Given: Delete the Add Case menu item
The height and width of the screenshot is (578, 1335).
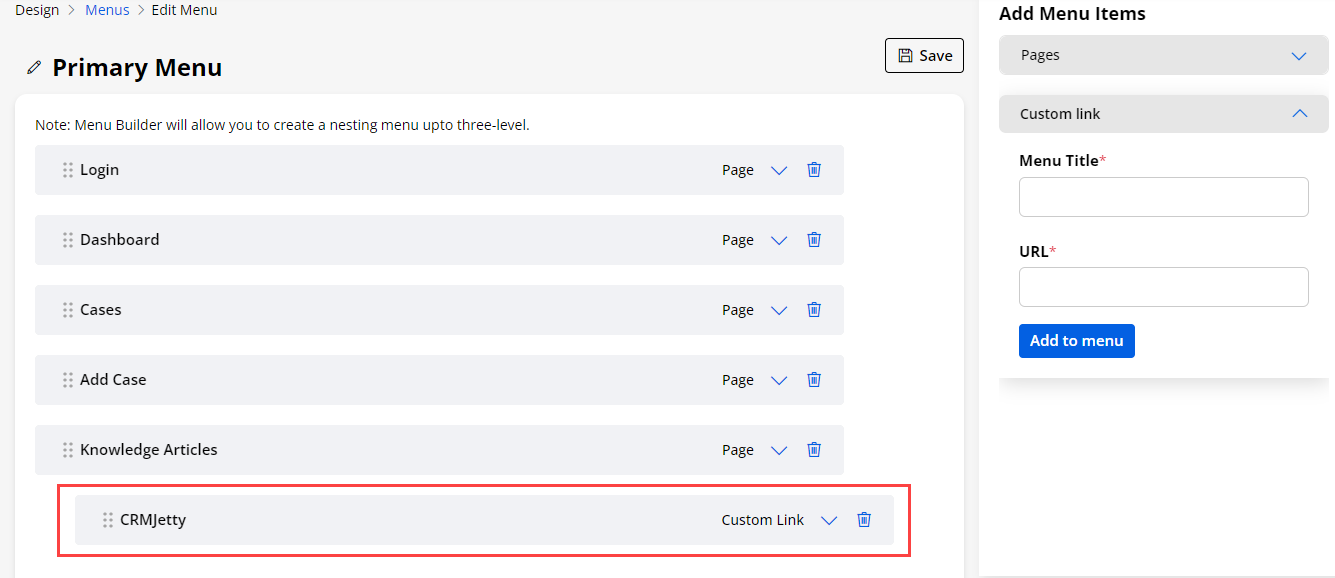Looking at the screenshot, I should [x=814, y=380].
